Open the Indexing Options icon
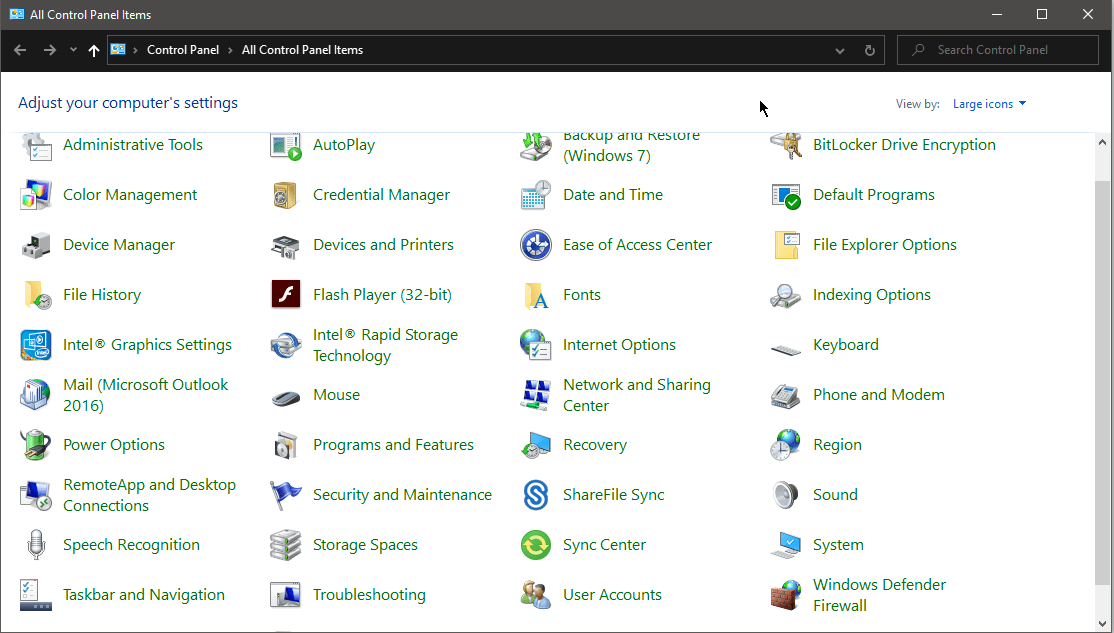The height and width of the screenshot is (633, 1114). 786,295
